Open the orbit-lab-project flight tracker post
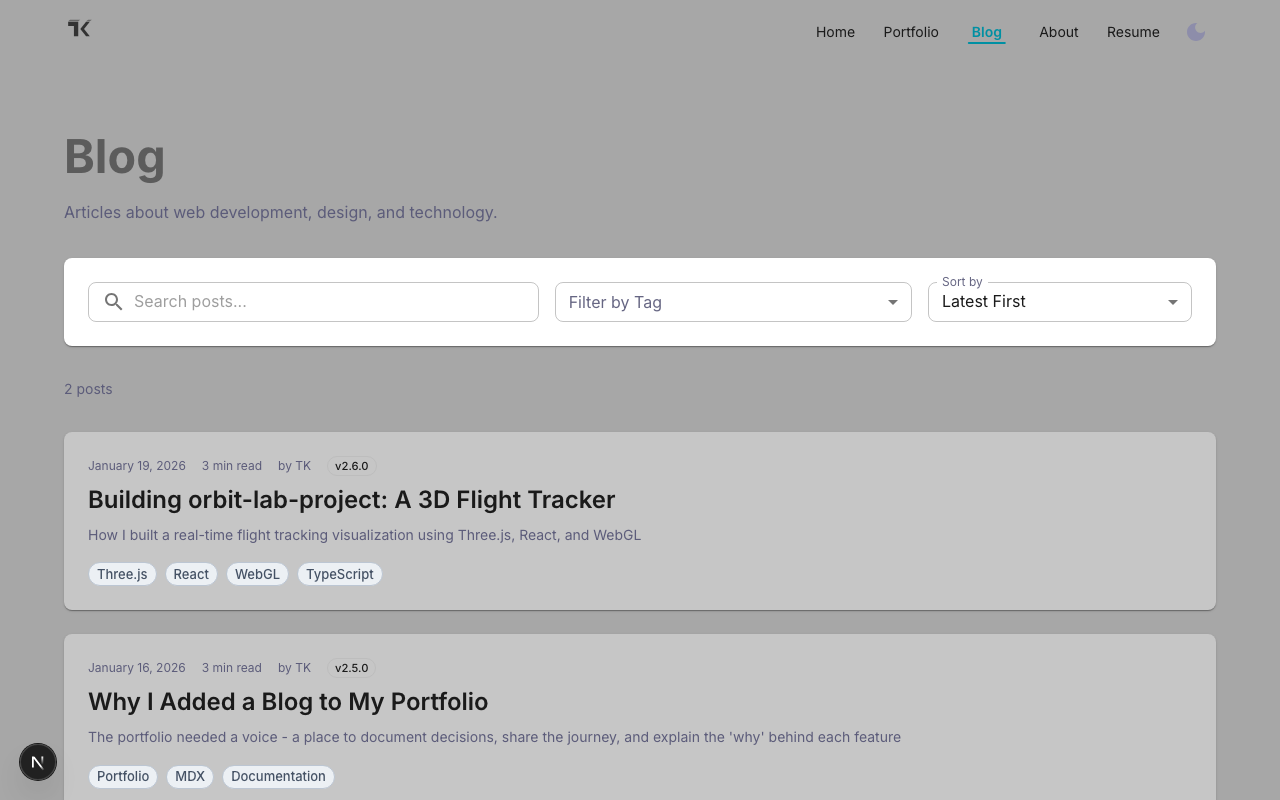Image resolution: width=1280 pixels, height=800 pixels. point(351,499)
